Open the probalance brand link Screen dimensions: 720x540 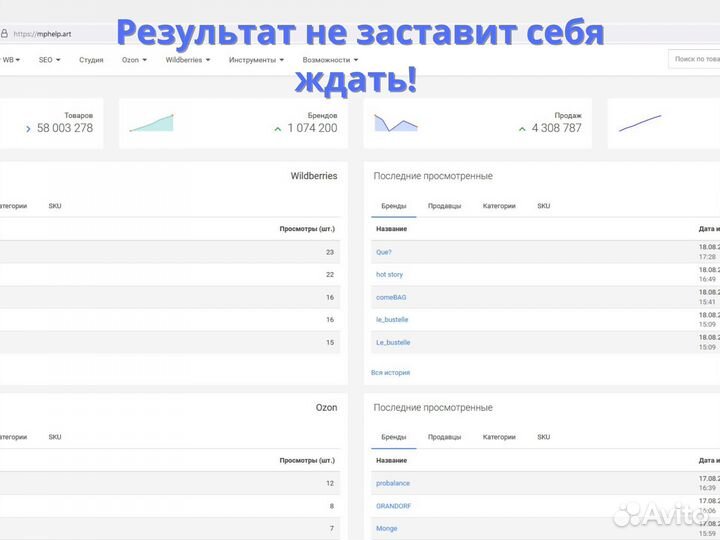point(393,483)
